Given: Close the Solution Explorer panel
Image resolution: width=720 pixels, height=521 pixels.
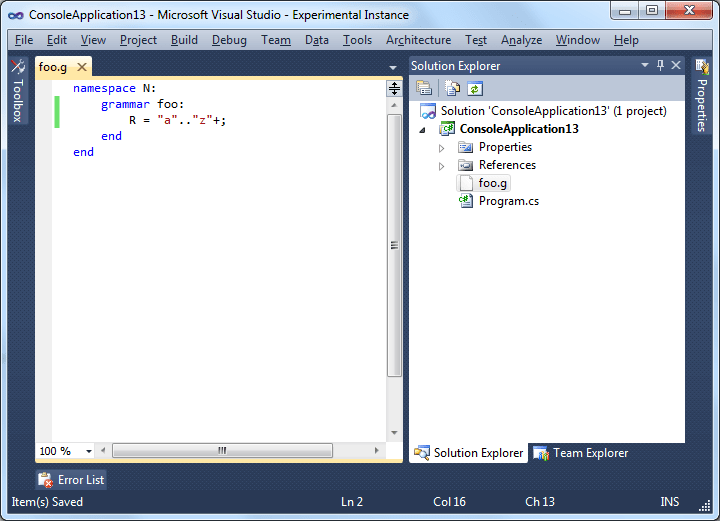Looking at the screenshot, I should click(x=676, y=65).
